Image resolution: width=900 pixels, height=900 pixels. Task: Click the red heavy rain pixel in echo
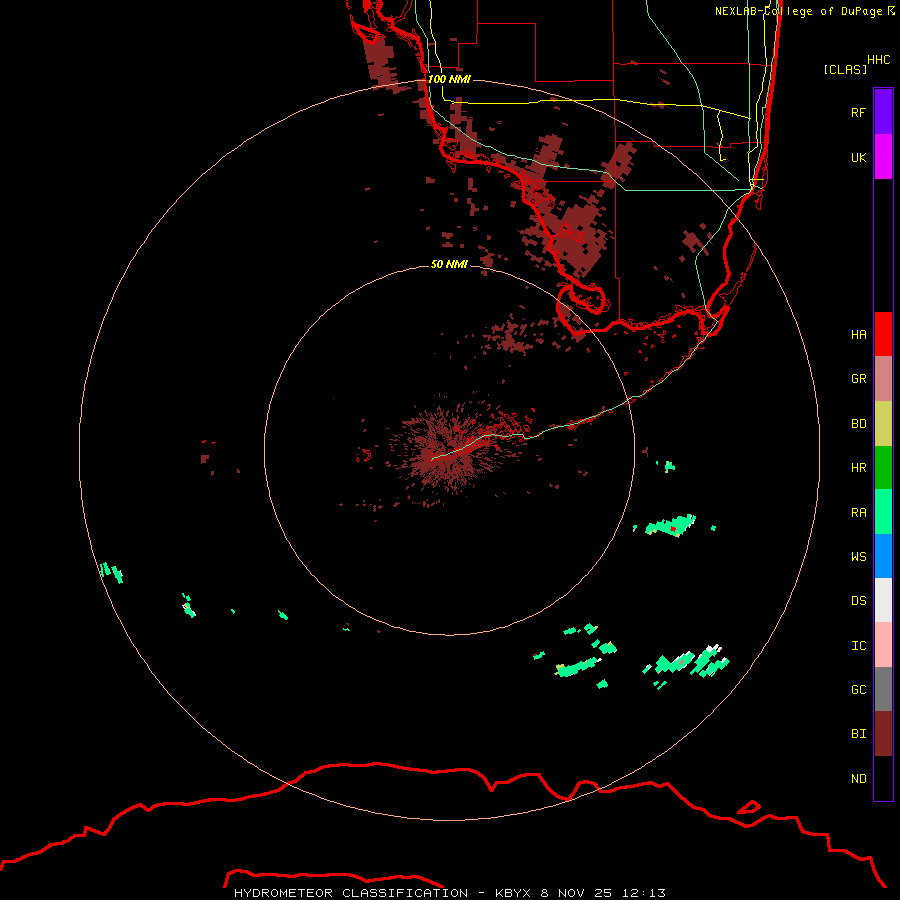[x=673, y=529]
